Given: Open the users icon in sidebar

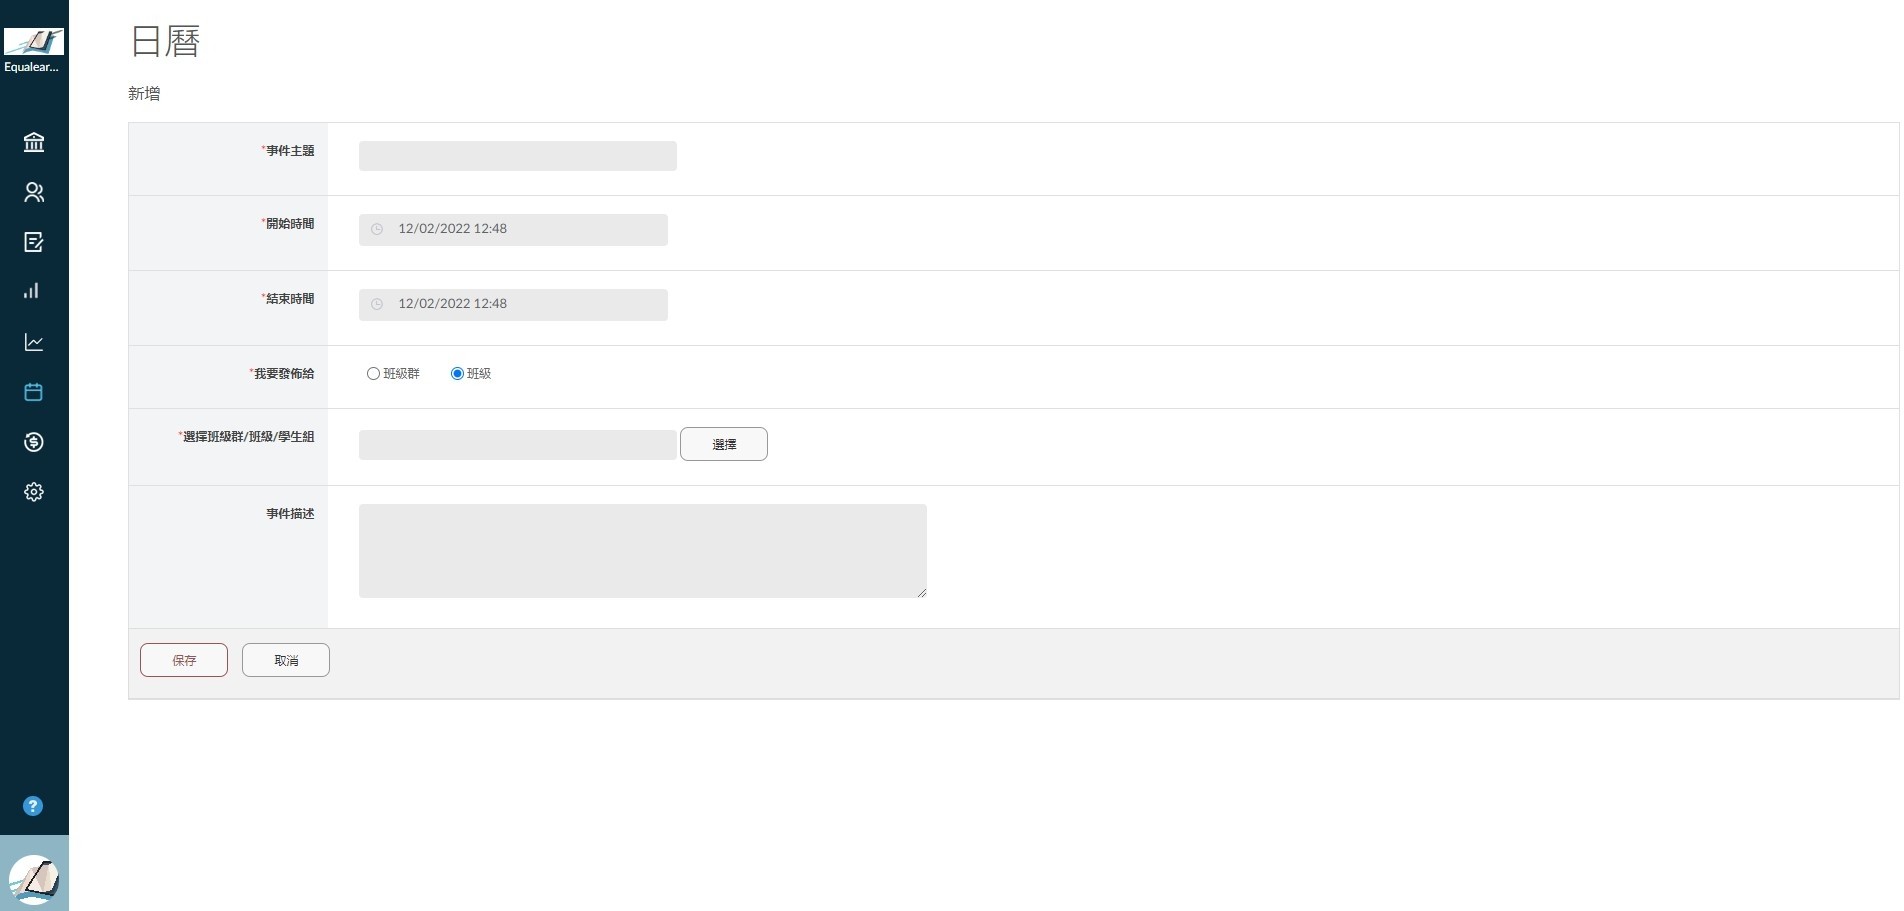Looking at the screenshot, I should point(34,192).
